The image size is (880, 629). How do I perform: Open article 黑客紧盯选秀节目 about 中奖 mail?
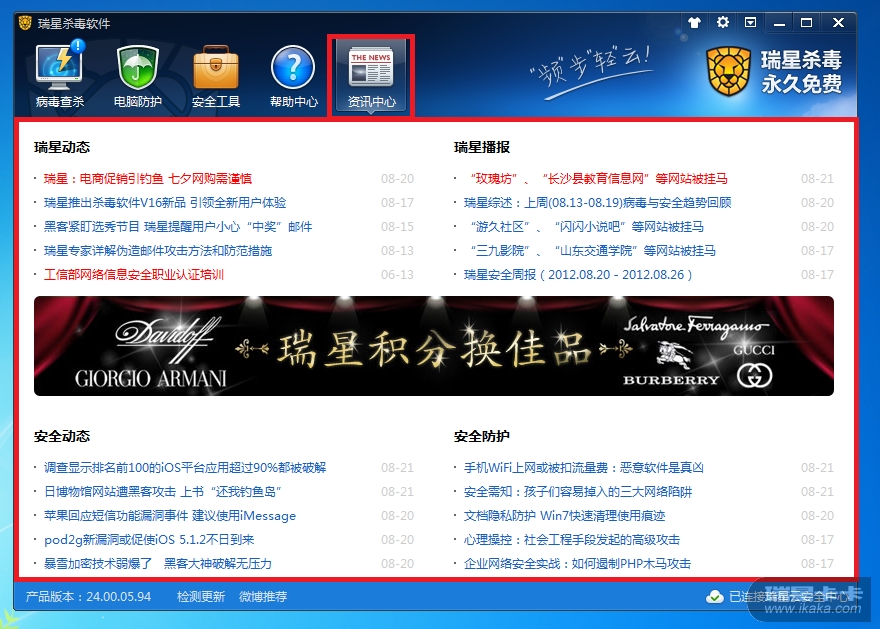click(x=178, y=227)
